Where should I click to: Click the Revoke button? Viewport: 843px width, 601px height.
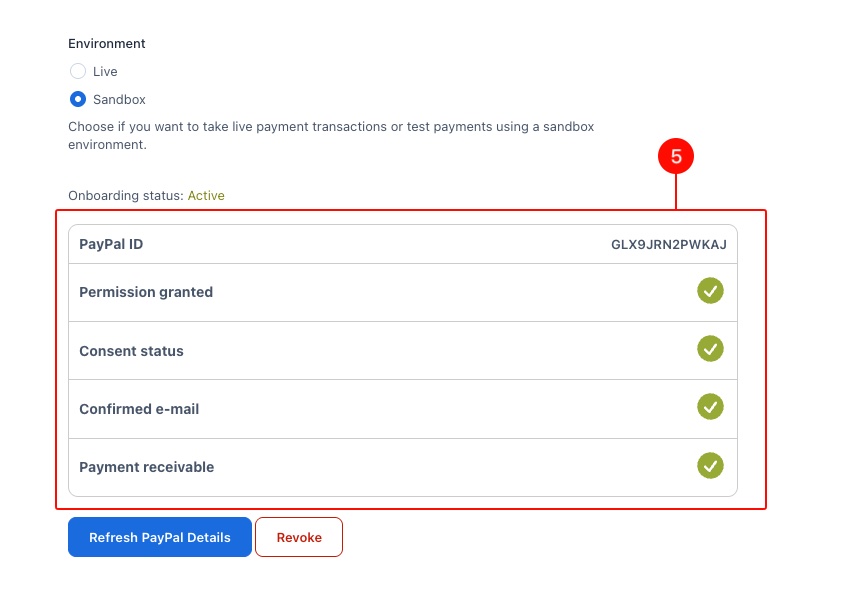coord(298,537)
